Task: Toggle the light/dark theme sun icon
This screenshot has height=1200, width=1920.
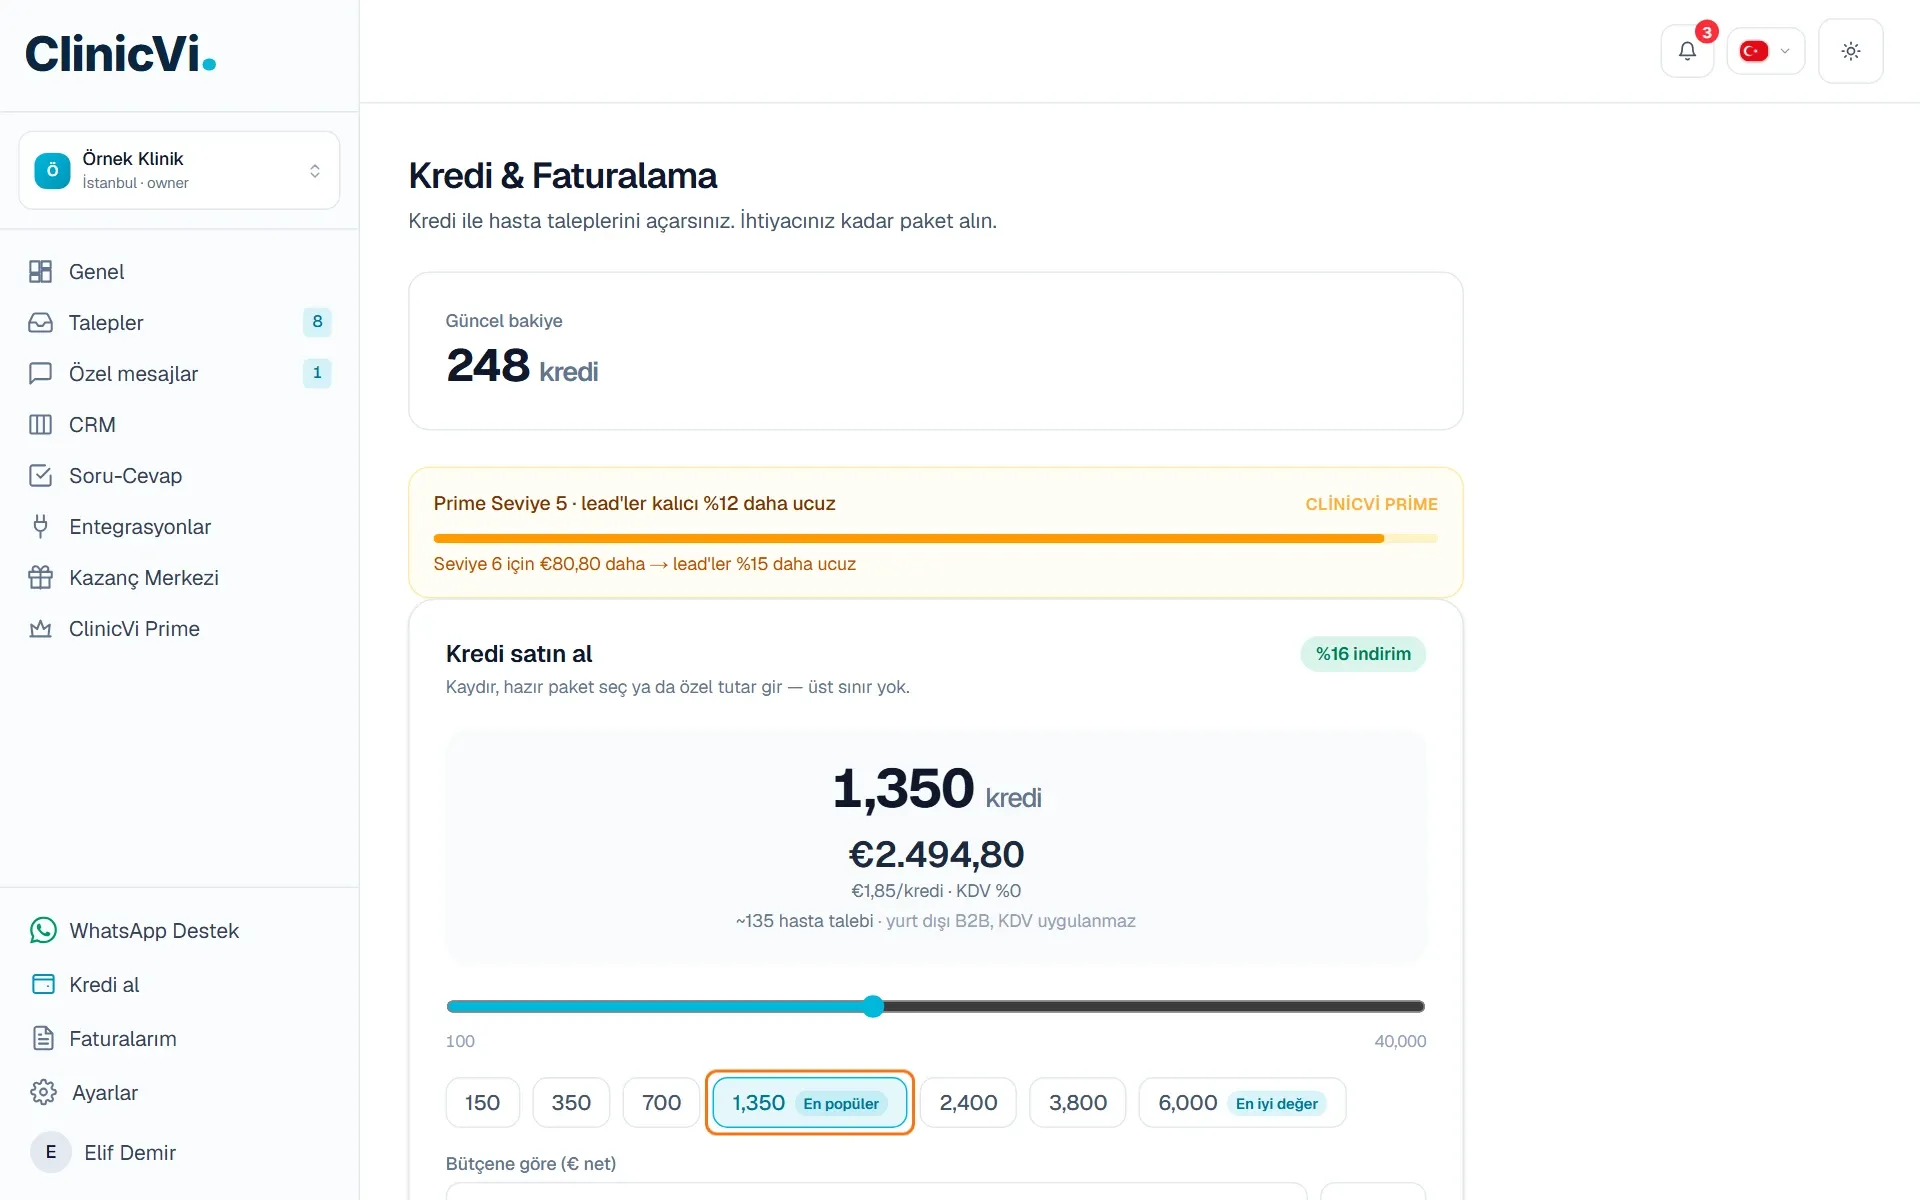Action: coord(1851,51)
